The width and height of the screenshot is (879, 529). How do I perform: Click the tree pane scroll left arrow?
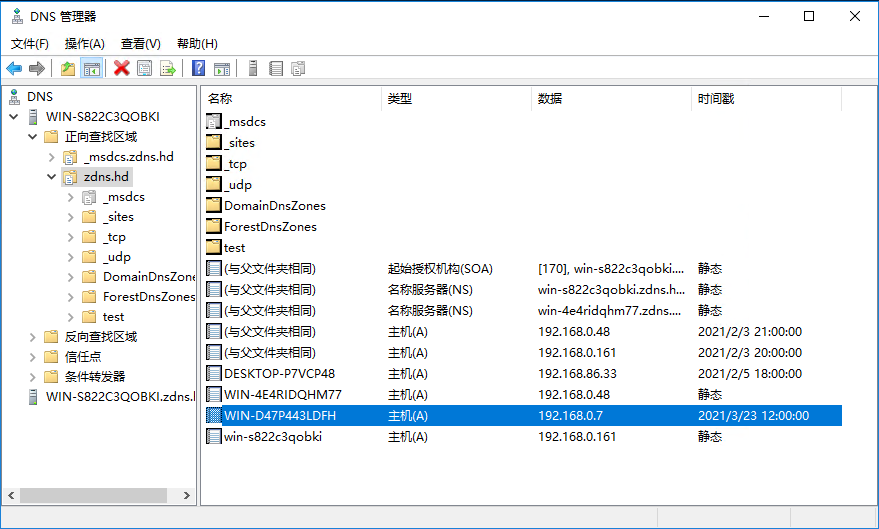[11, 495]
